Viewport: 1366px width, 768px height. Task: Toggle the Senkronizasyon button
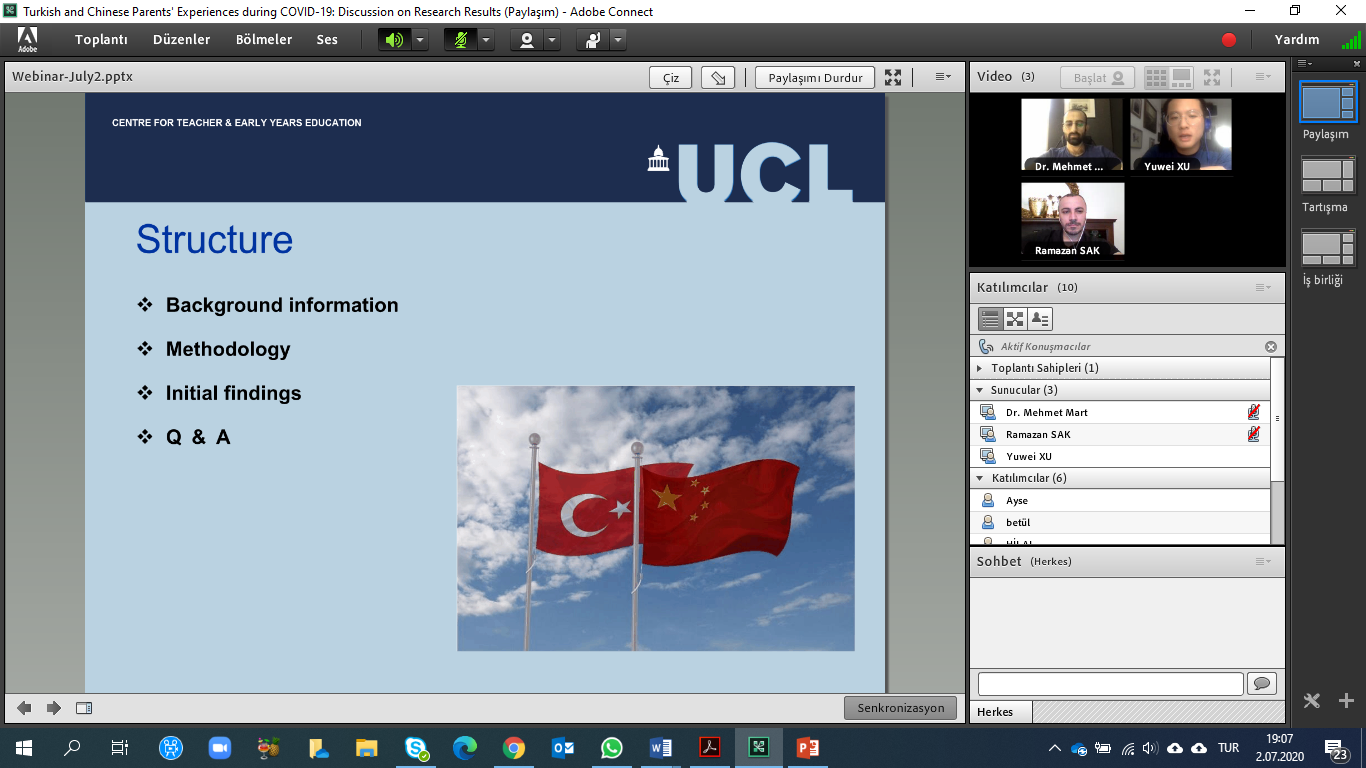[x=900, y=708]
